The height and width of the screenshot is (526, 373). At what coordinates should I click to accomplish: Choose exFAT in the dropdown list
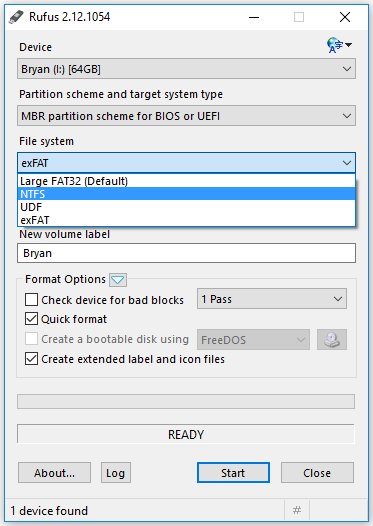[x=186, y=220]
